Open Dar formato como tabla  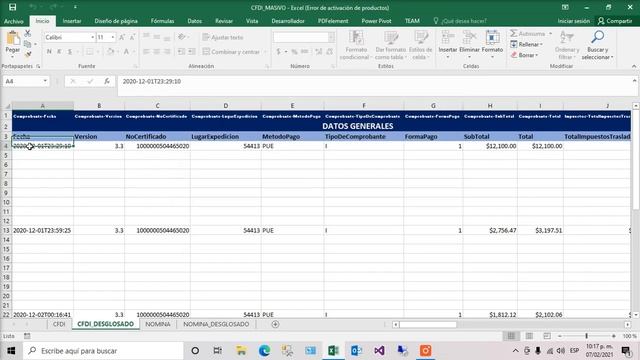[391, 45]
